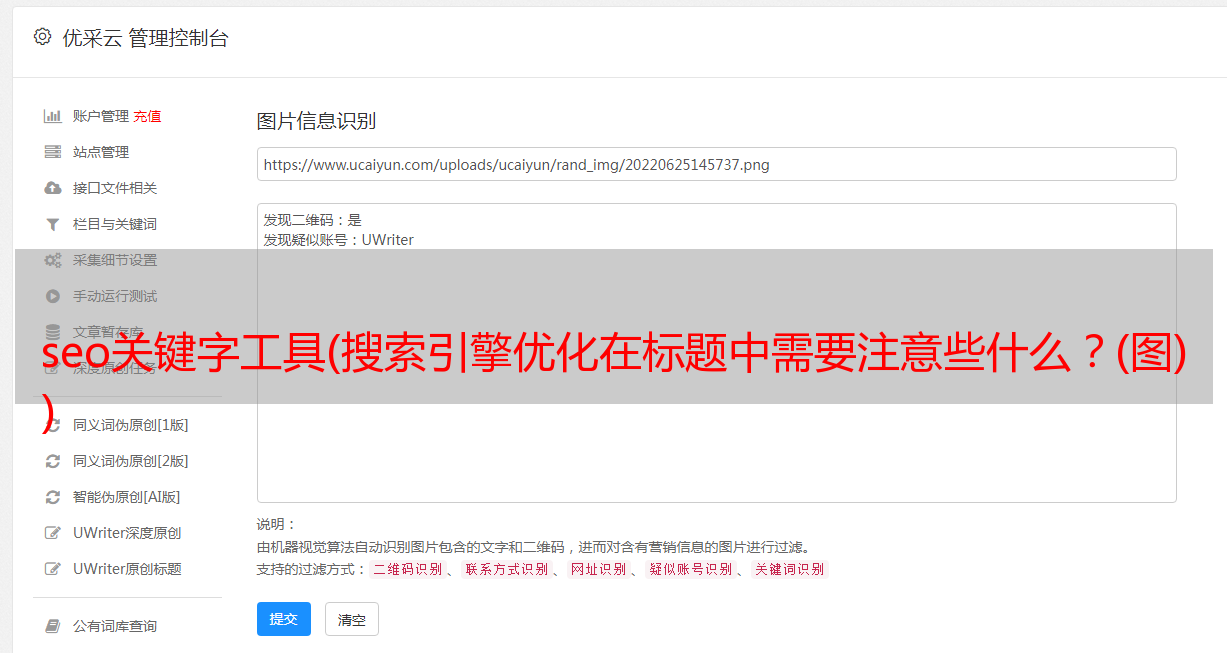Click the 网址识别 filter tag
Viewport: 1227px width, 653px height.
click(x=598, y=569)
